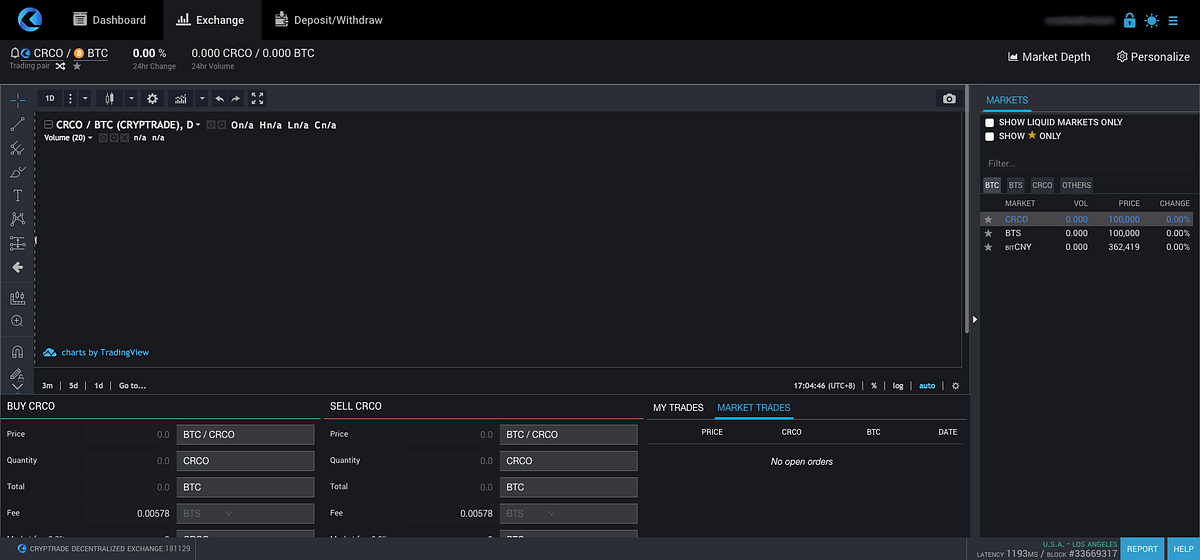Collapse the markets side panel arrow

[x=975, y=319]
